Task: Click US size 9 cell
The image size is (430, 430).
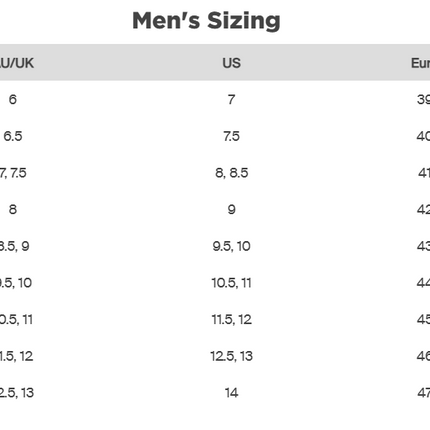Action: coord(231,209)
